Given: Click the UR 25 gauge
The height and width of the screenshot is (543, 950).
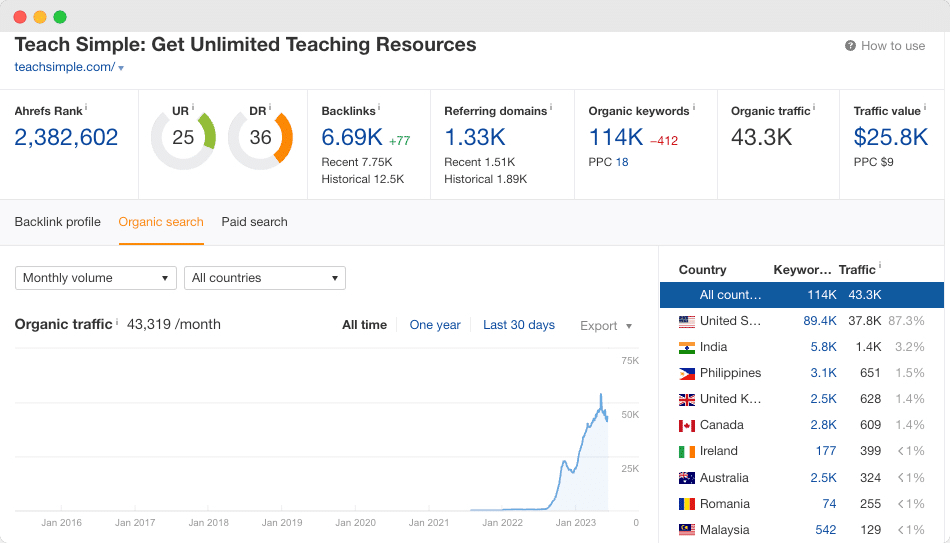Looking at the screenshot, I should tap(183, 138).
